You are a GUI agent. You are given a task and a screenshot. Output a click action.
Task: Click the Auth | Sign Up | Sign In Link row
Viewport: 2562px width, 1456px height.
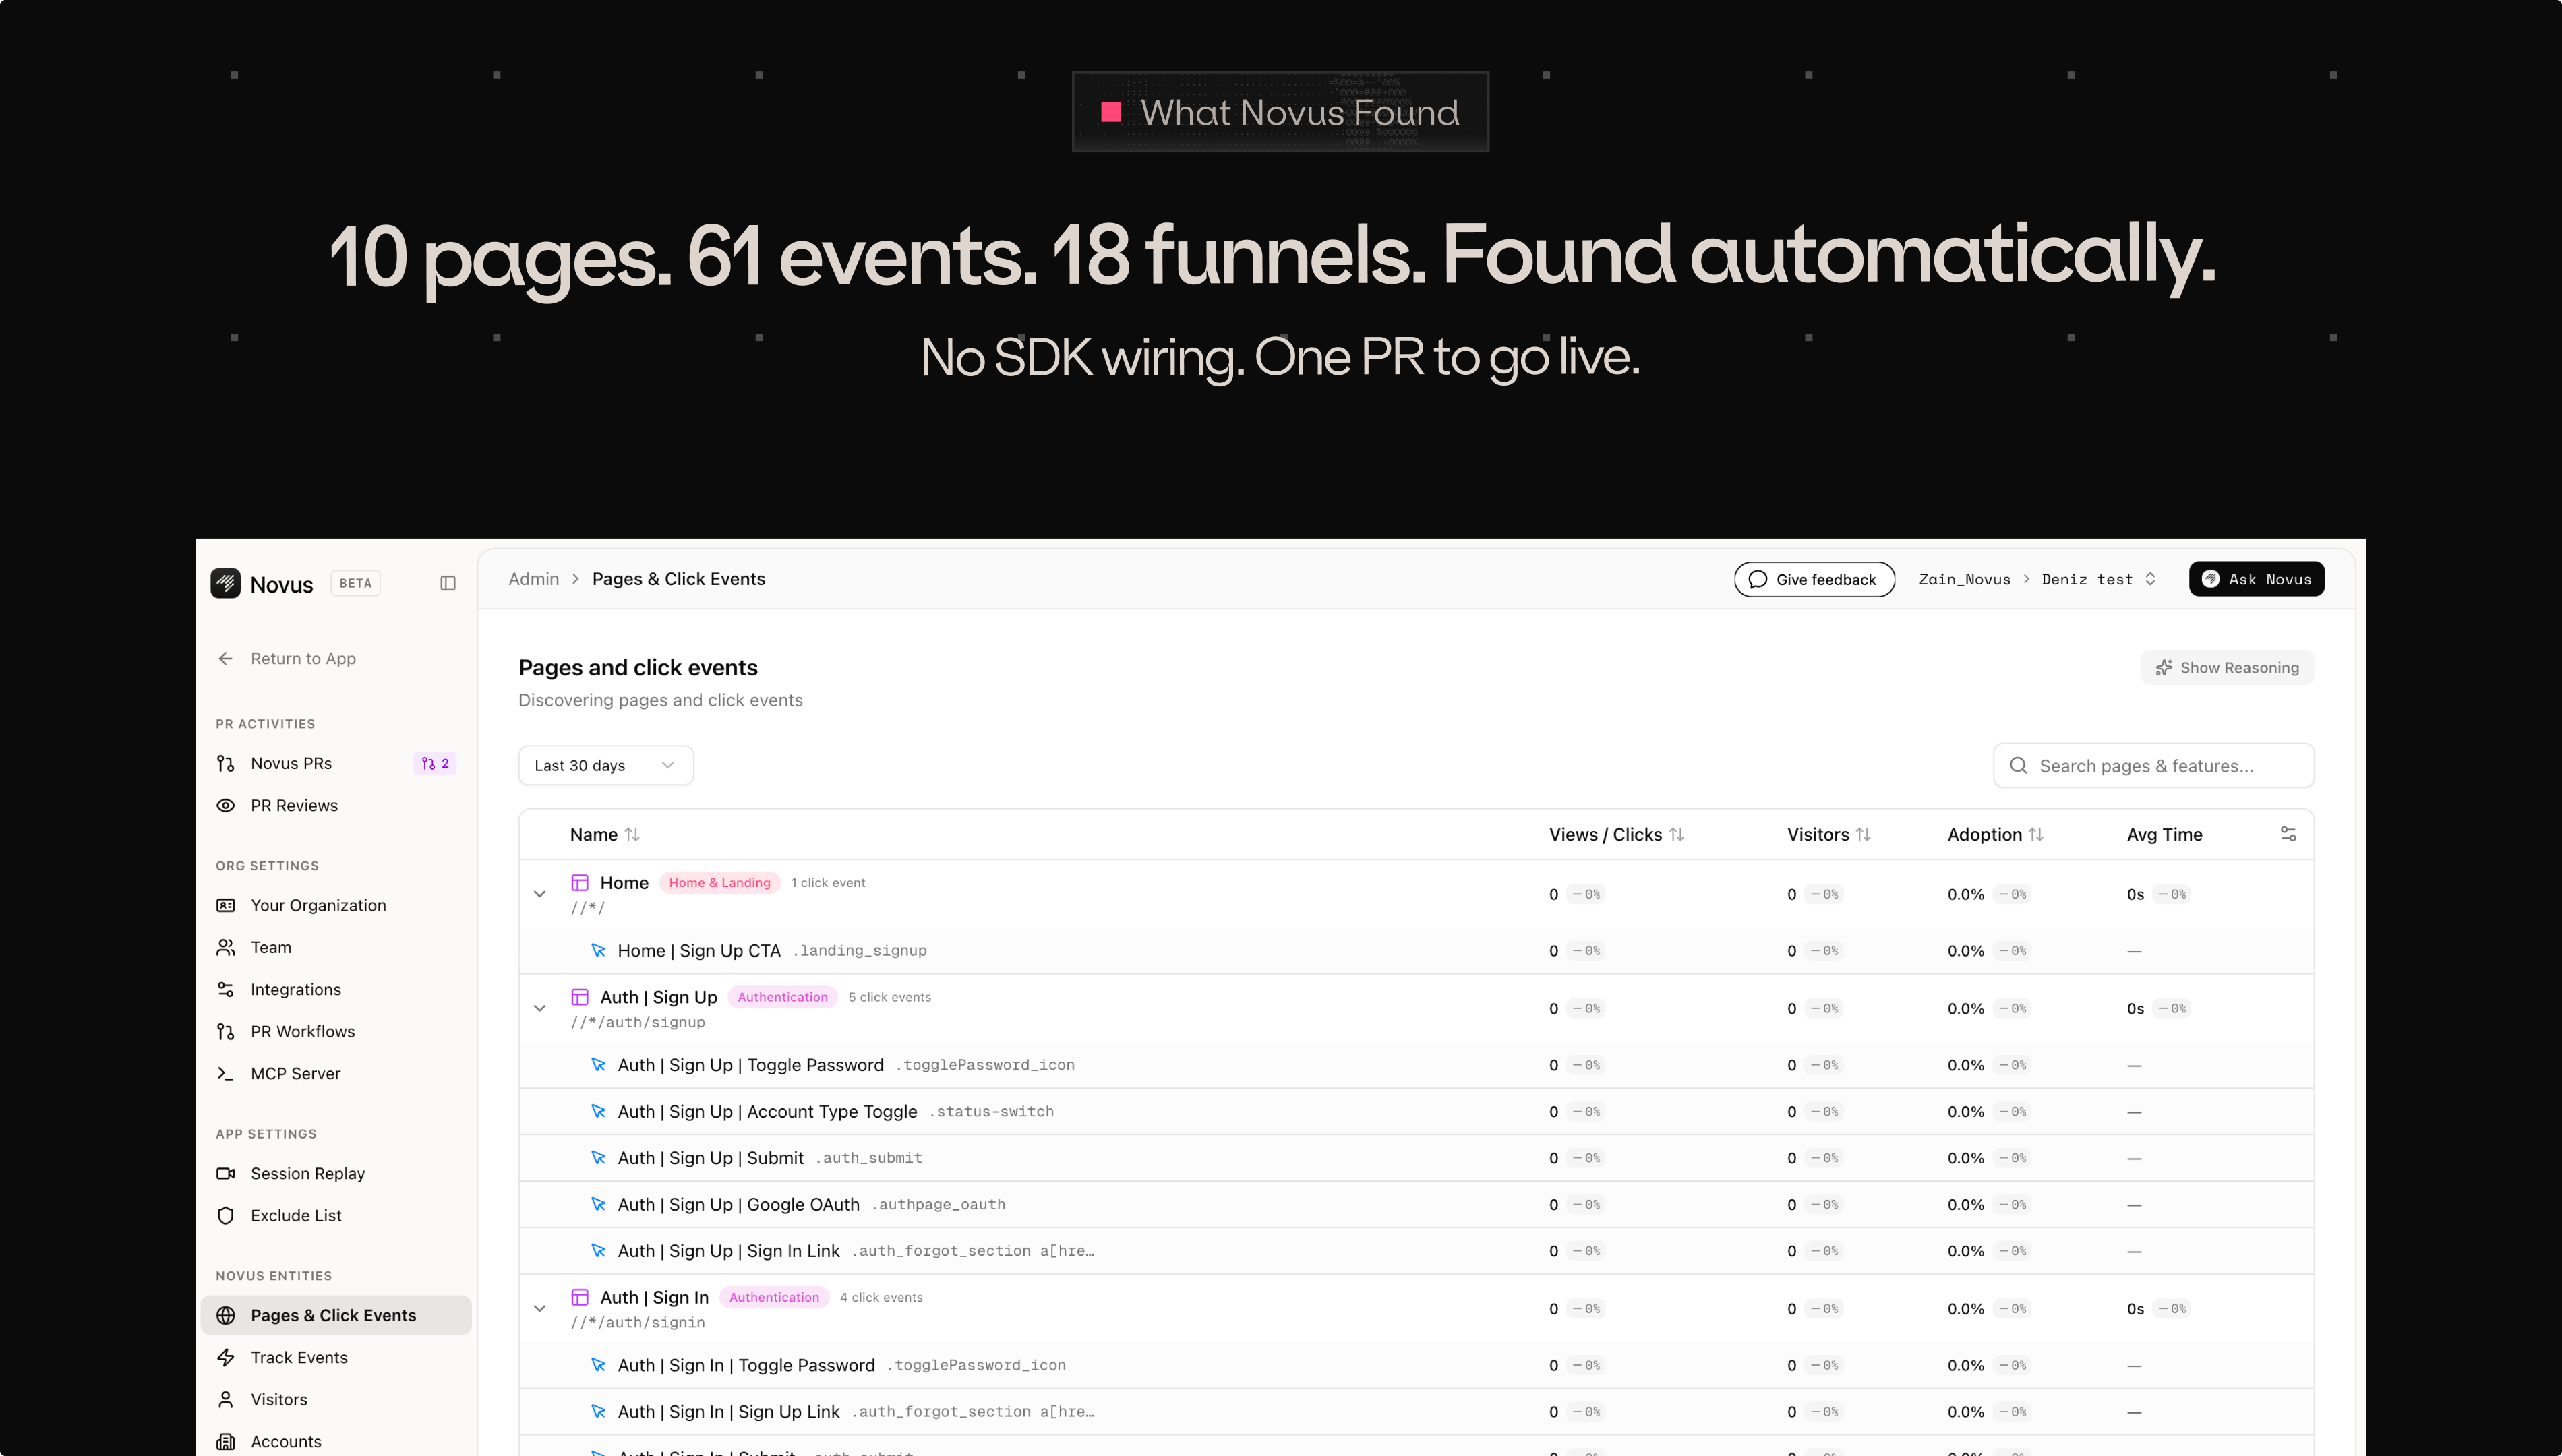pos(1416,1251)
